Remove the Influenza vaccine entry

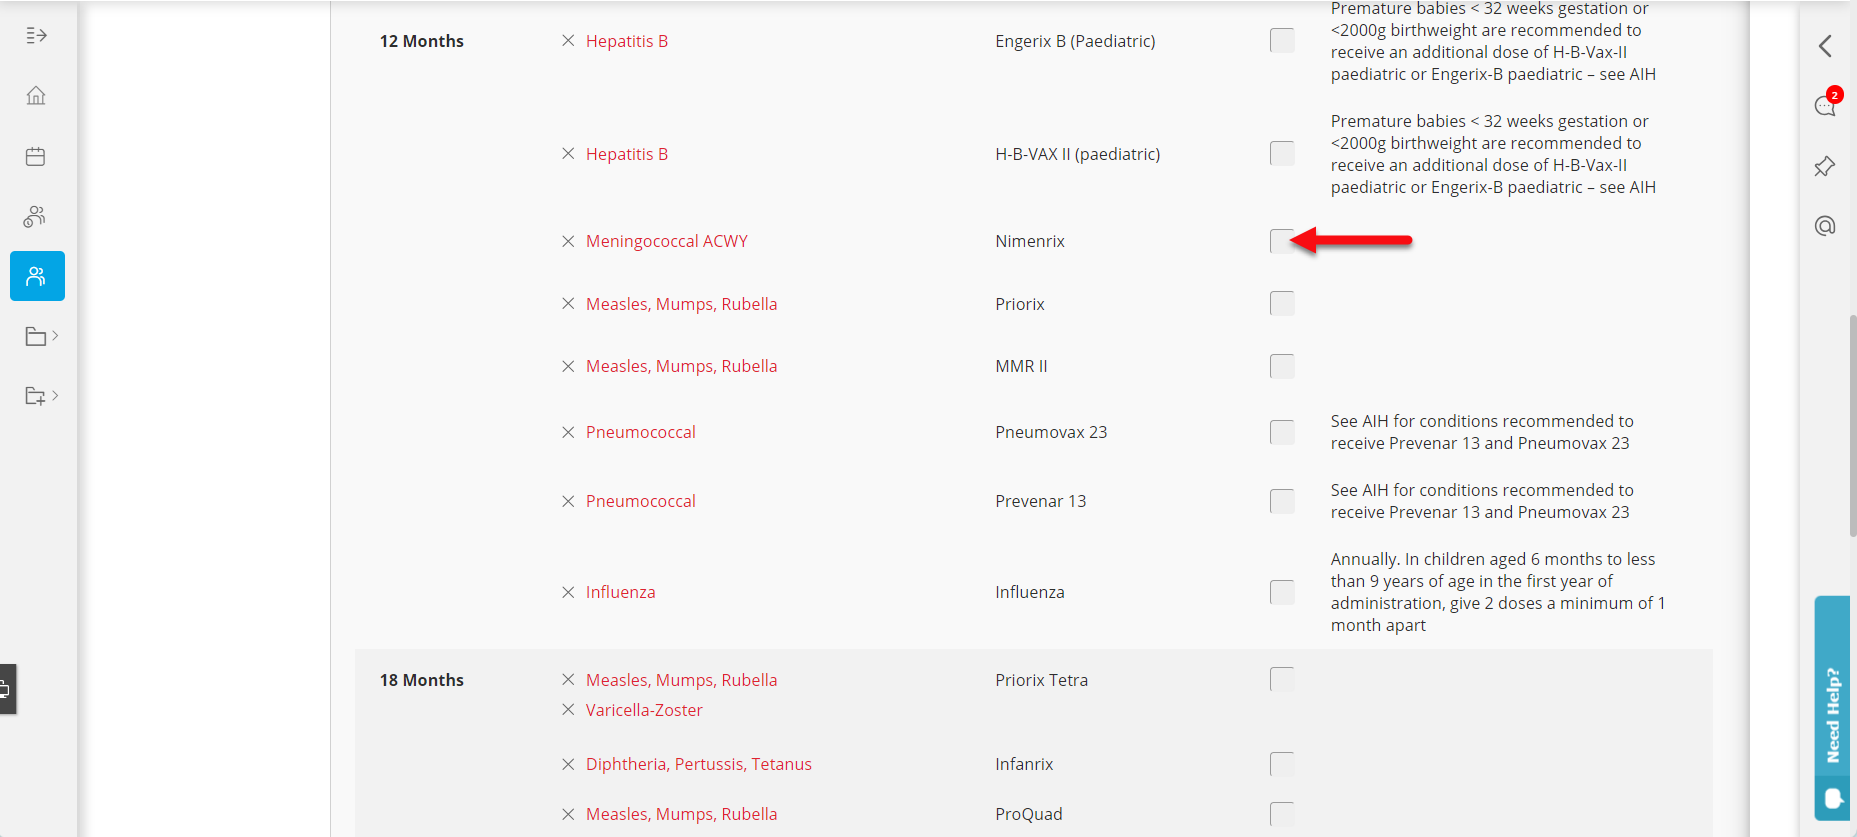point(568,592)
